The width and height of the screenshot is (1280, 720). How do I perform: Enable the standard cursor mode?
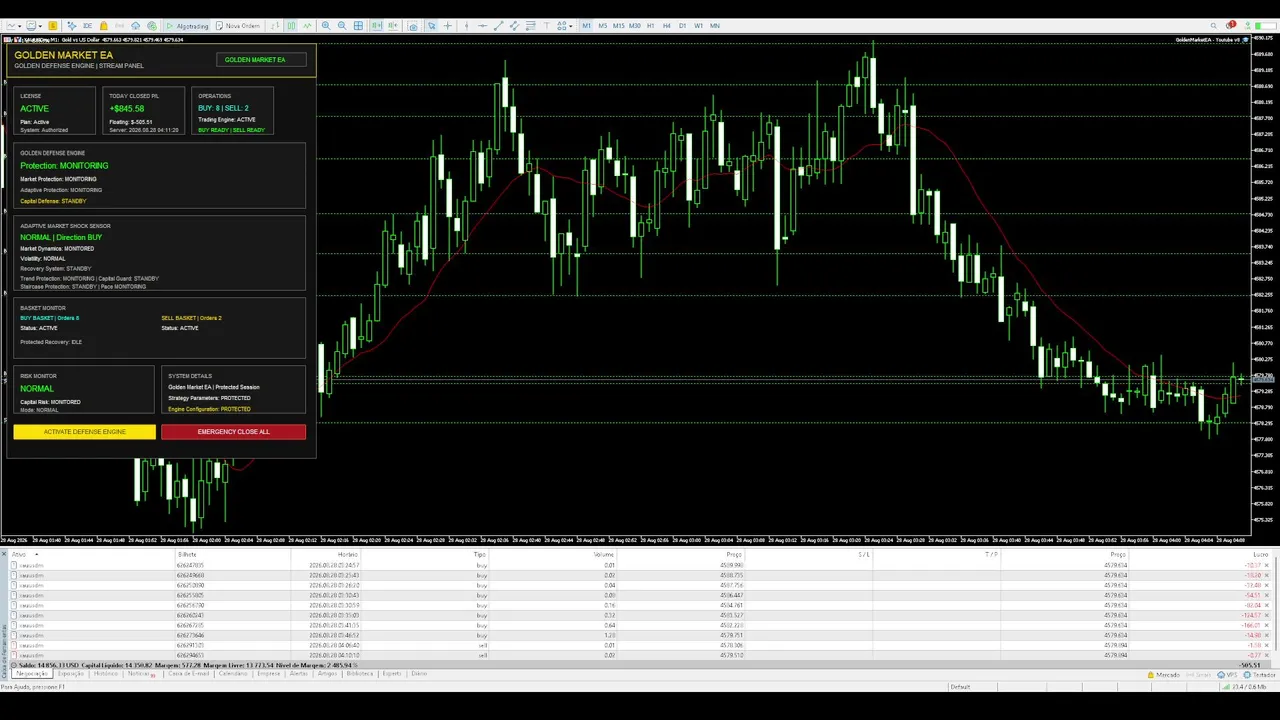431,25
